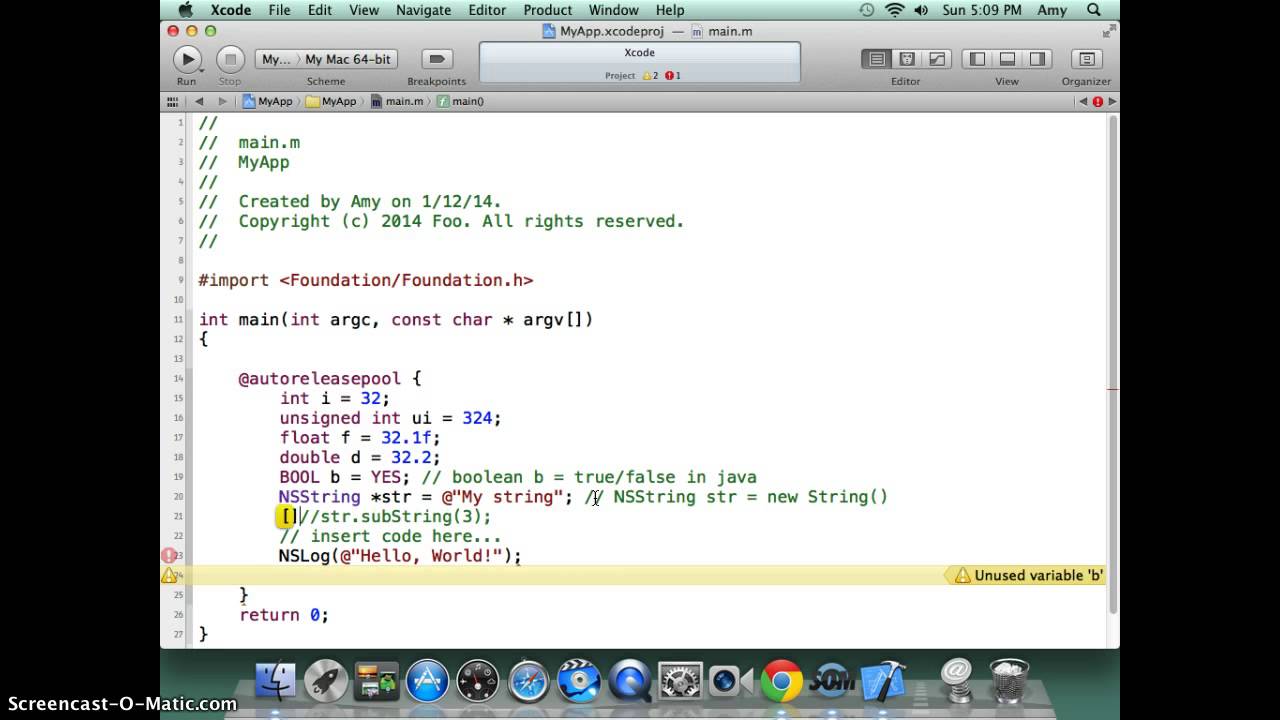Run the project with the Run button
The image size is (1280, 720).
(187, 59)
